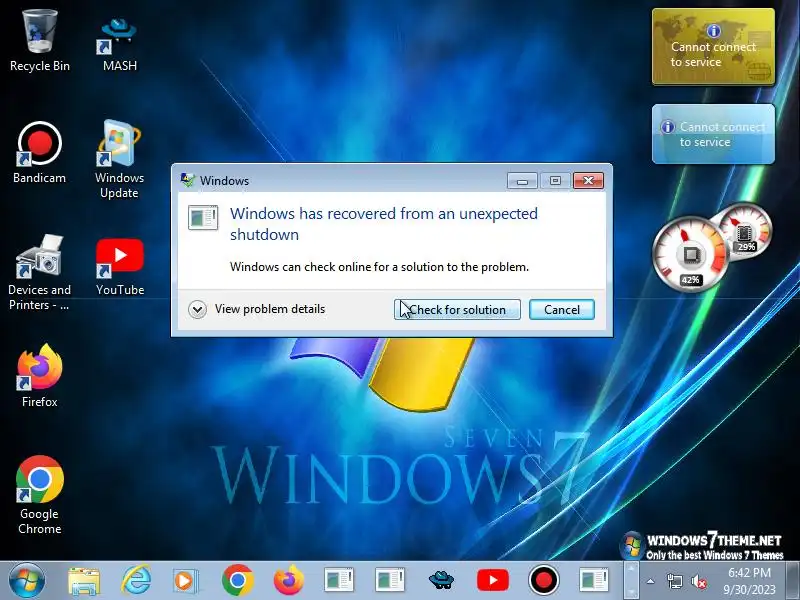Click the gold currency gadget
This screenshot has width=800, height=600.
(713, 46)
